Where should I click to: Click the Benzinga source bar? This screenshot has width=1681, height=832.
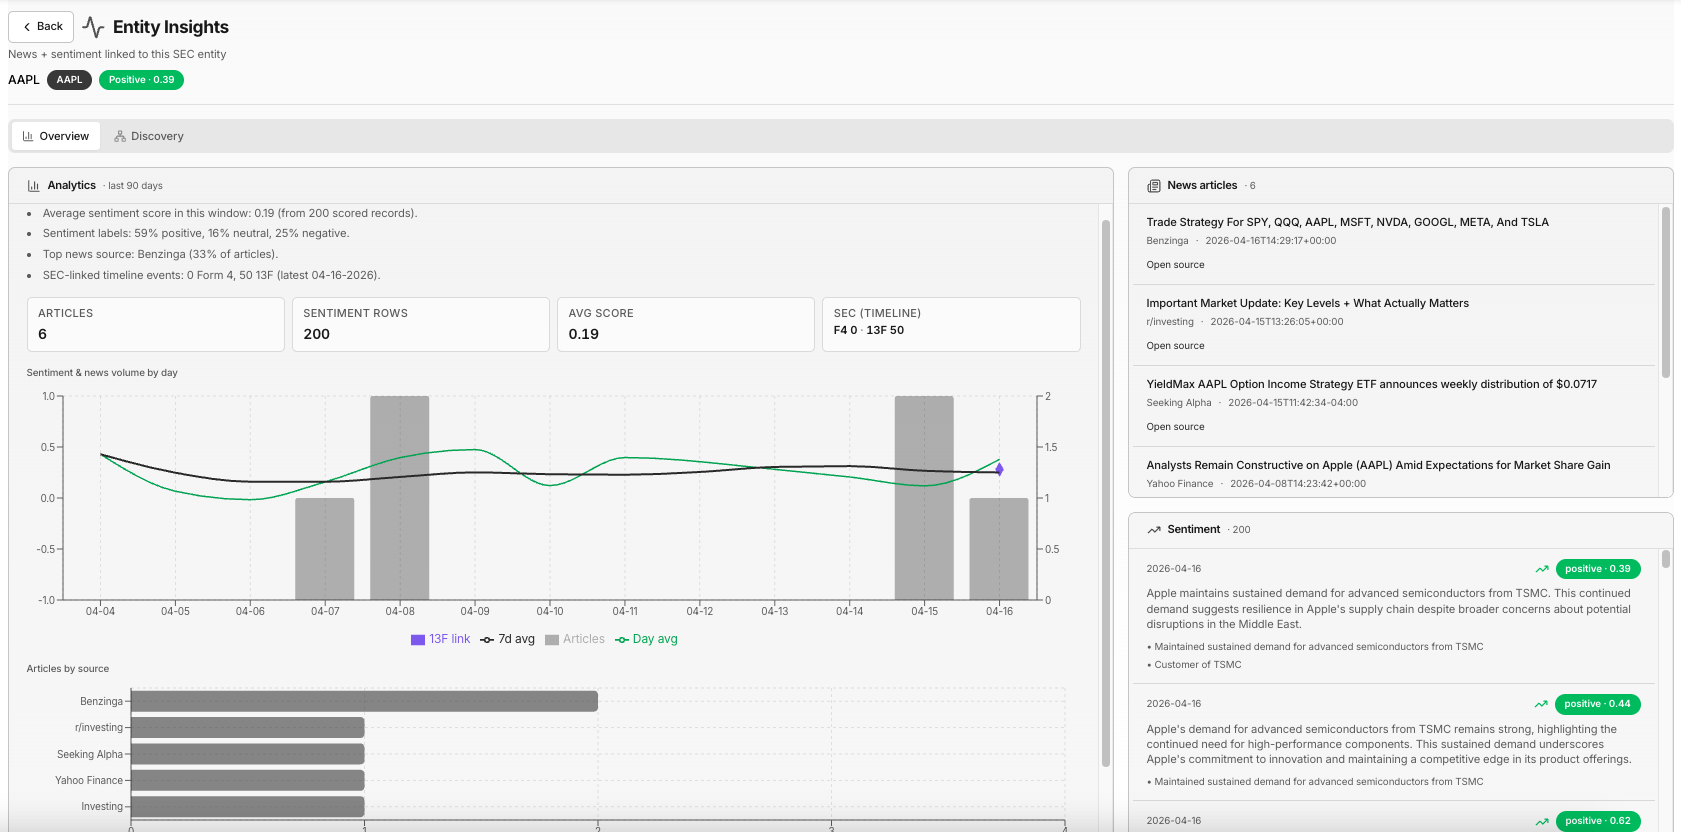[x=364, y=701]
